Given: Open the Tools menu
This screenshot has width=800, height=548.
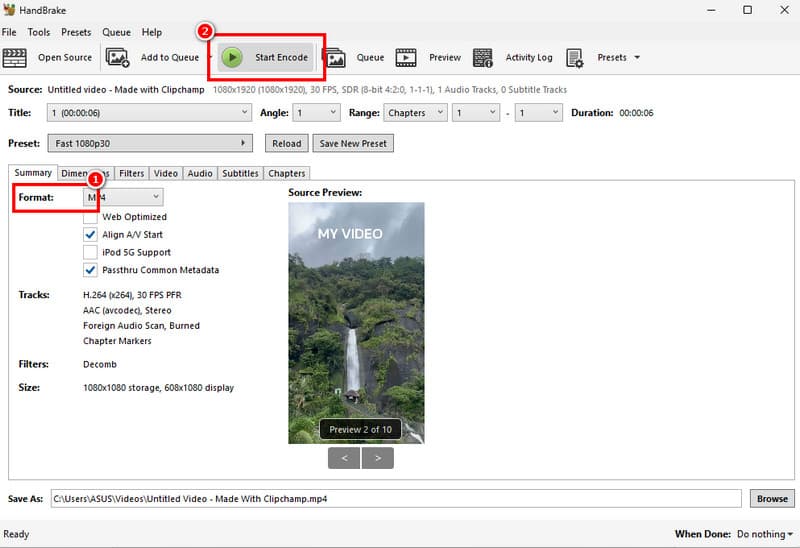Looking at the screenshot, I should tap(39, 32).
